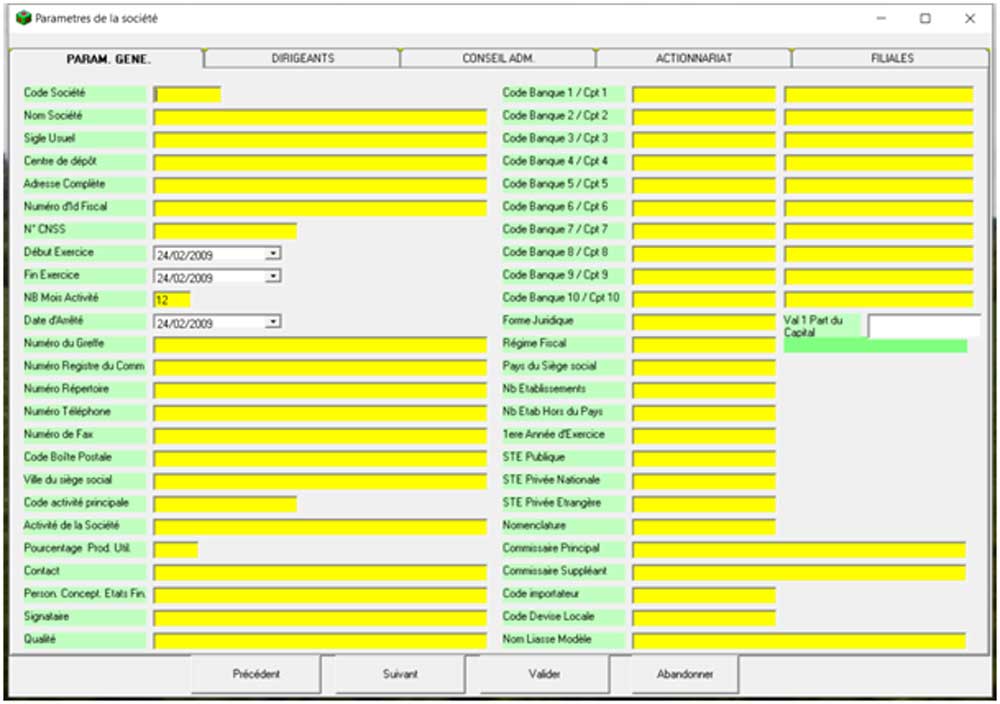Click the Forme Juridique field

703,322
